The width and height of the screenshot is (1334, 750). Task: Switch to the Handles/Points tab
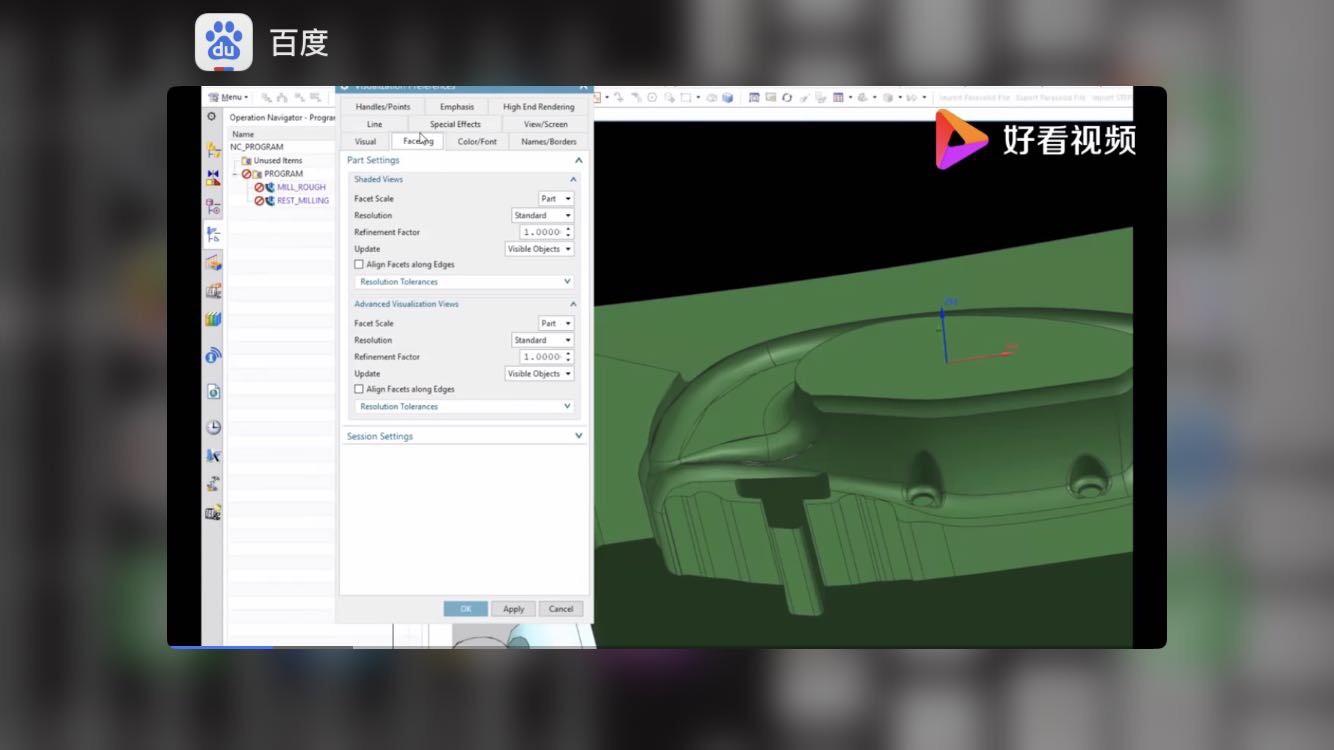[x=383, y=107]
